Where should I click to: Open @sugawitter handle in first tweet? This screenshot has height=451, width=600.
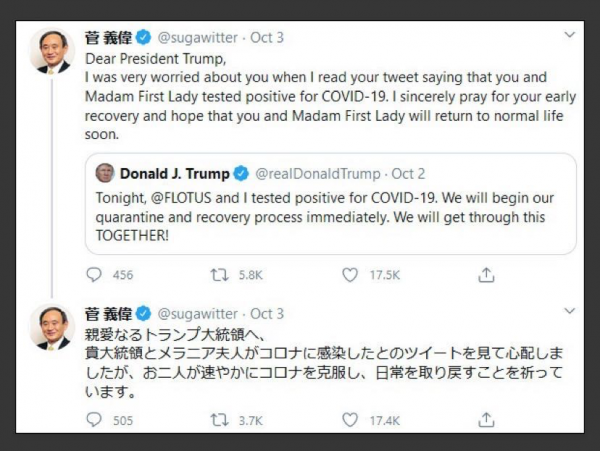click(198, 37)
